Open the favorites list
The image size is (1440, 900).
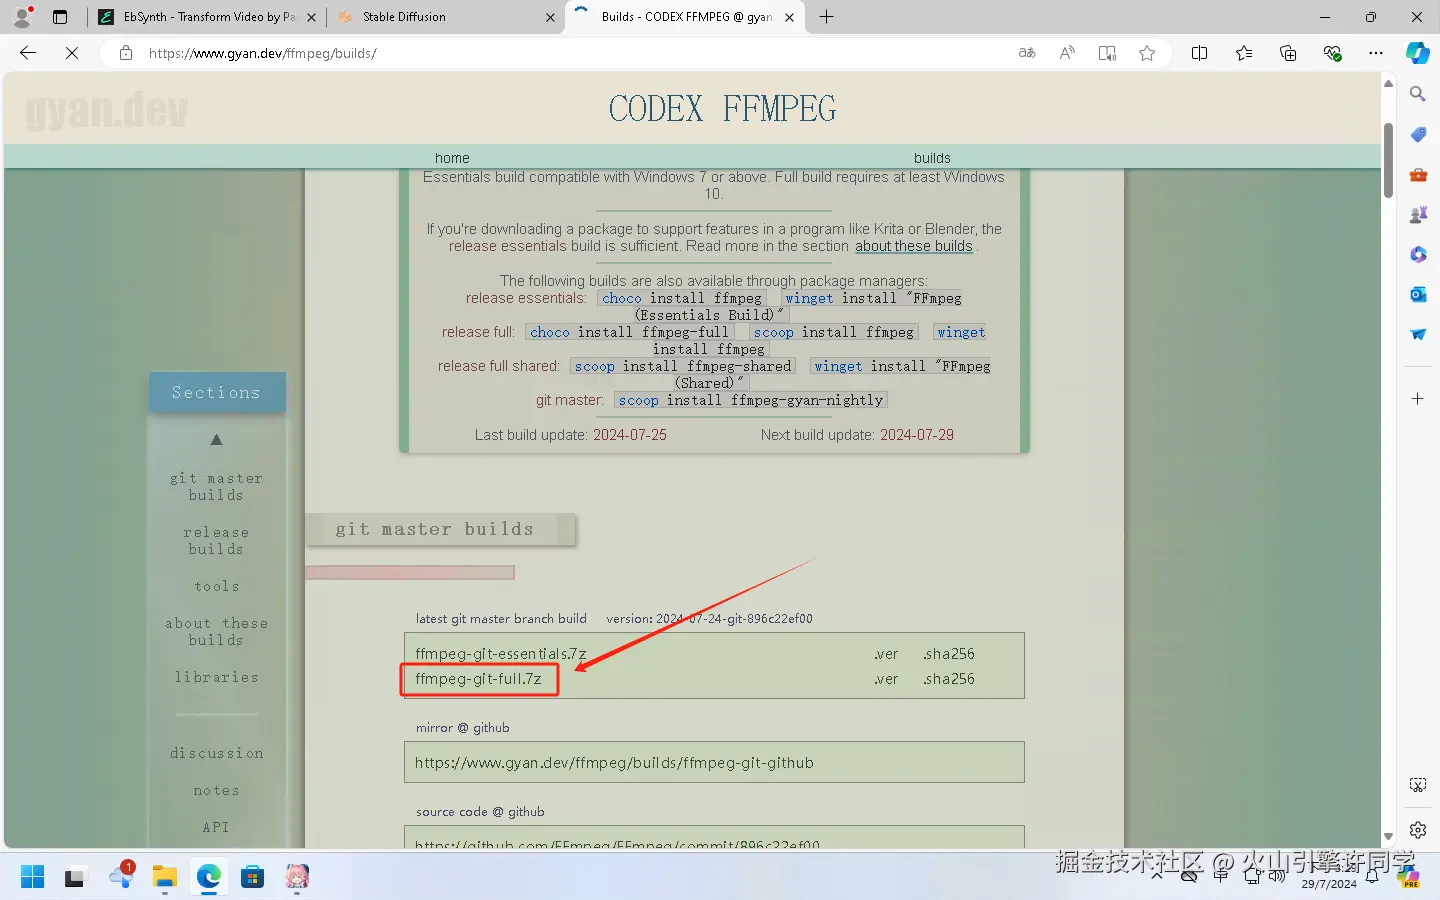tap(1244, 53)
